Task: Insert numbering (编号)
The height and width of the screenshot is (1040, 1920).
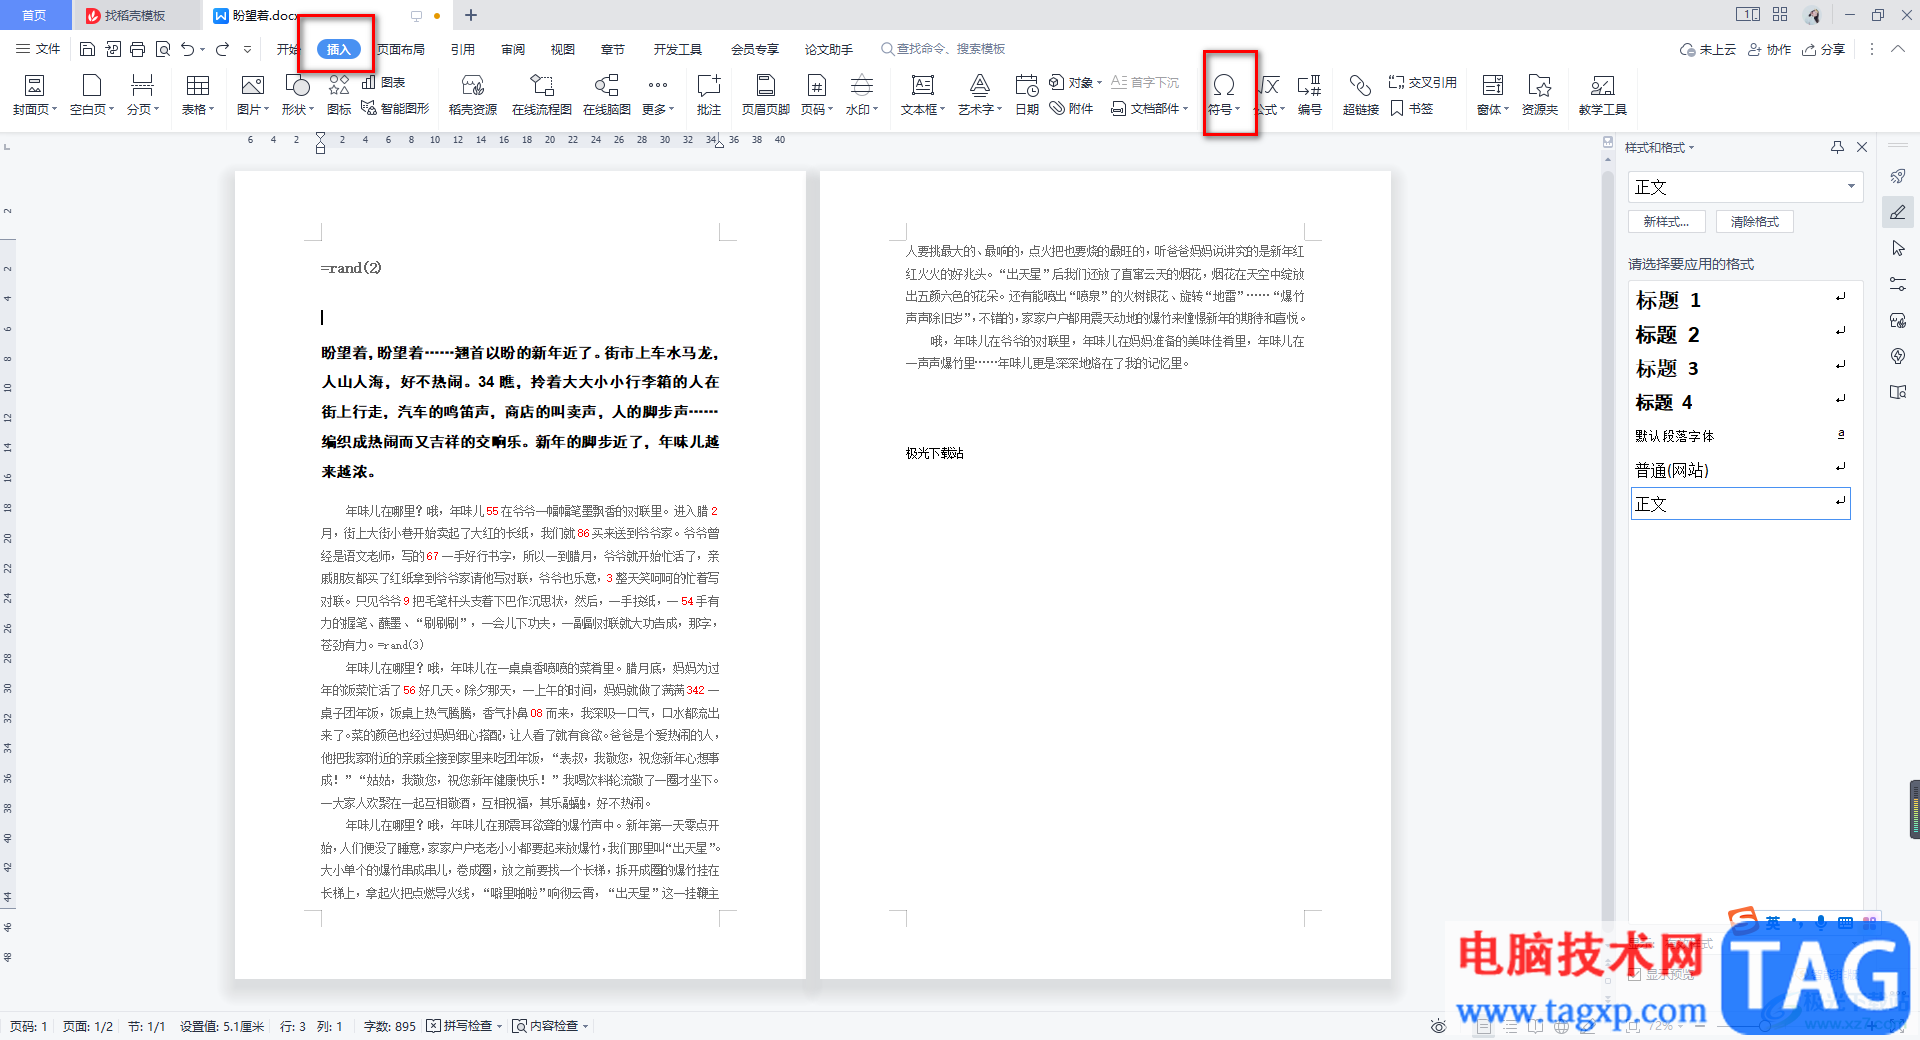Action: pos(1310,96)
